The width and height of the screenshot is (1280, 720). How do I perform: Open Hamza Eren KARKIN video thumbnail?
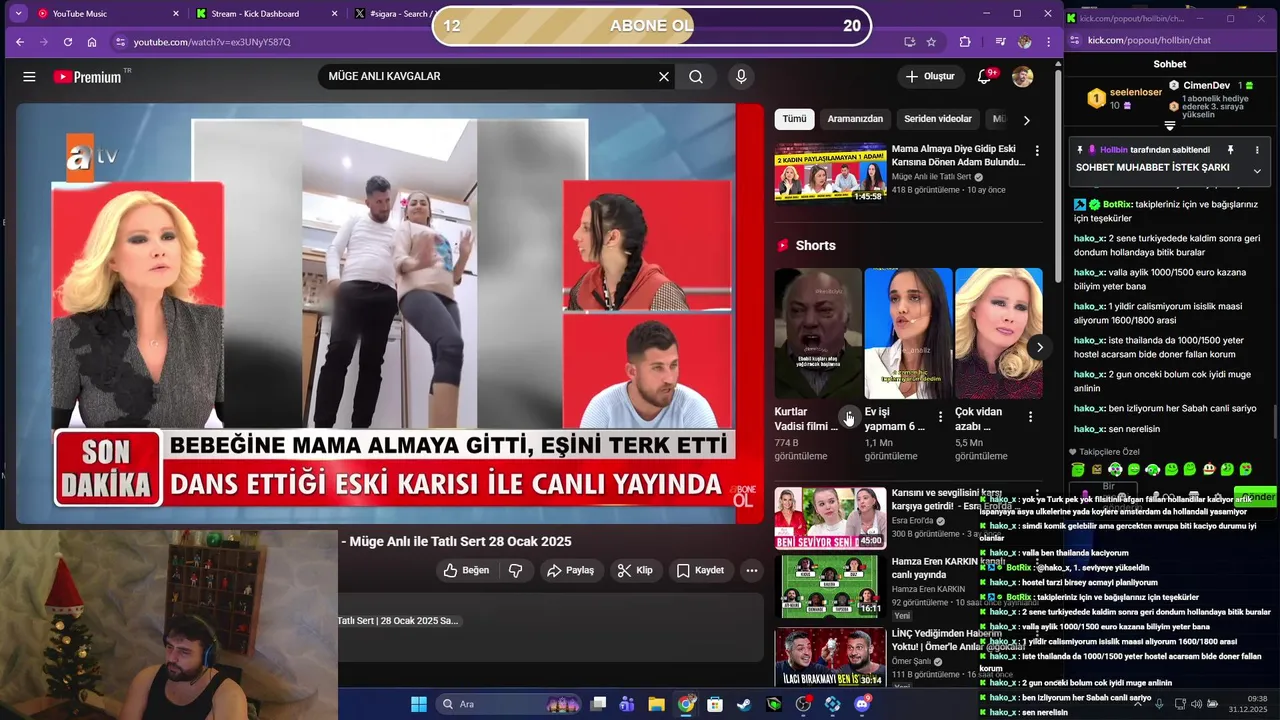tap(830, 586)
